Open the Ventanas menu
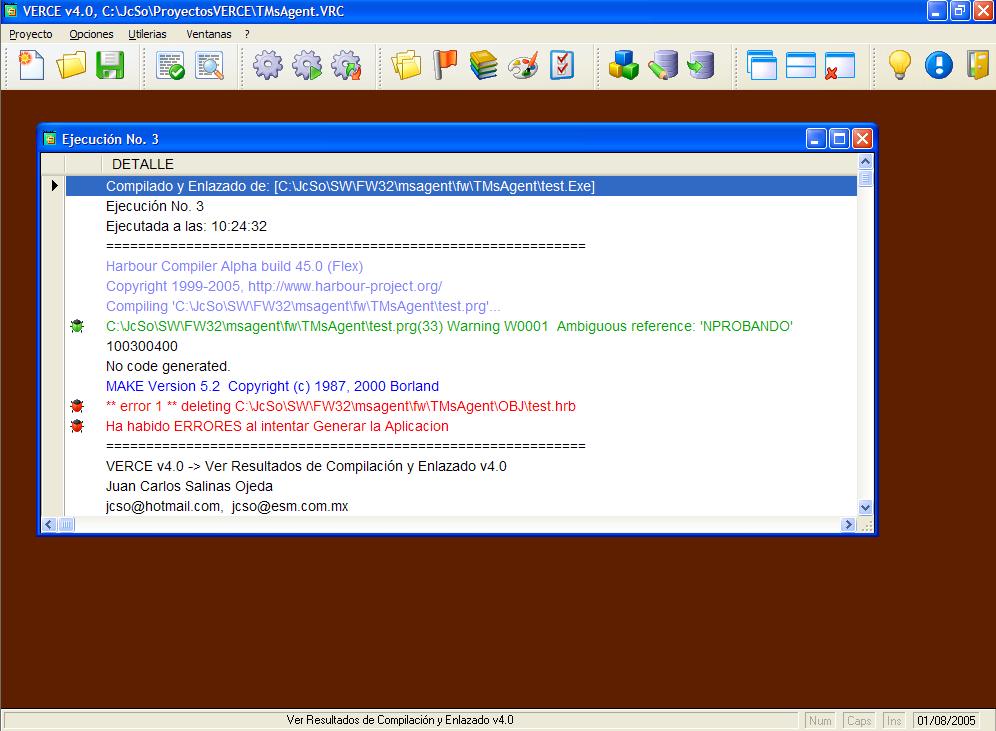 (x=208, y=34)
